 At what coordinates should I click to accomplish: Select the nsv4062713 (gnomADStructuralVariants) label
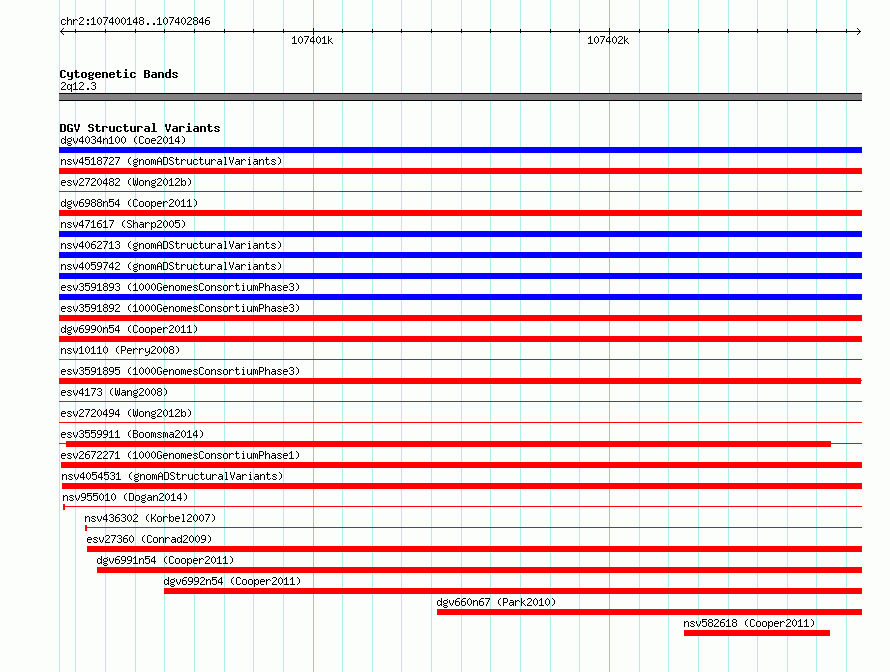[171, 245]
